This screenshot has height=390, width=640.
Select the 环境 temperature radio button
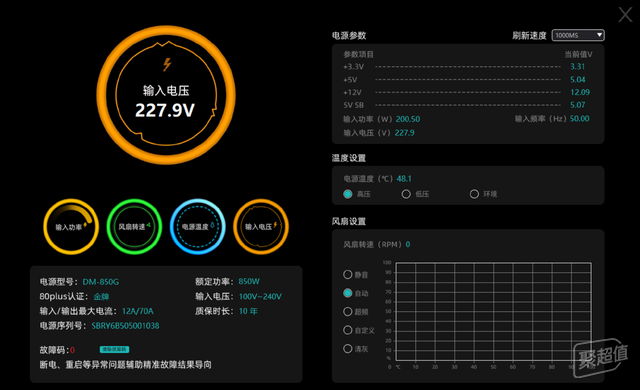(474, 194)
